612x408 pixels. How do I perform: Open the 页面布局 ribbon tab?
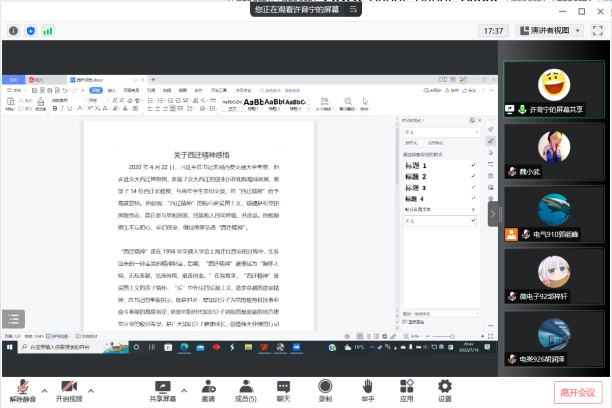pos(131,90)
